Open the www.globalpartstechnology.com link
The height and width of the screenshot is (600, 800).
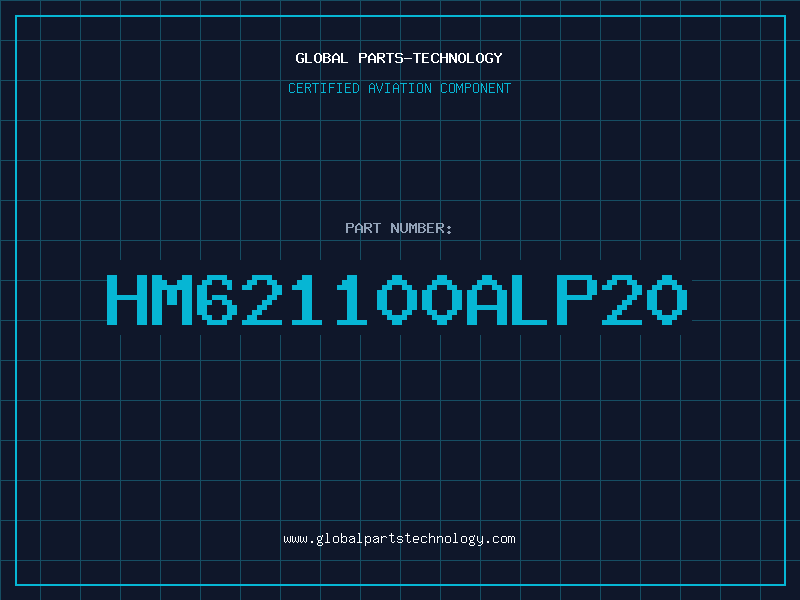pos(399,539)
